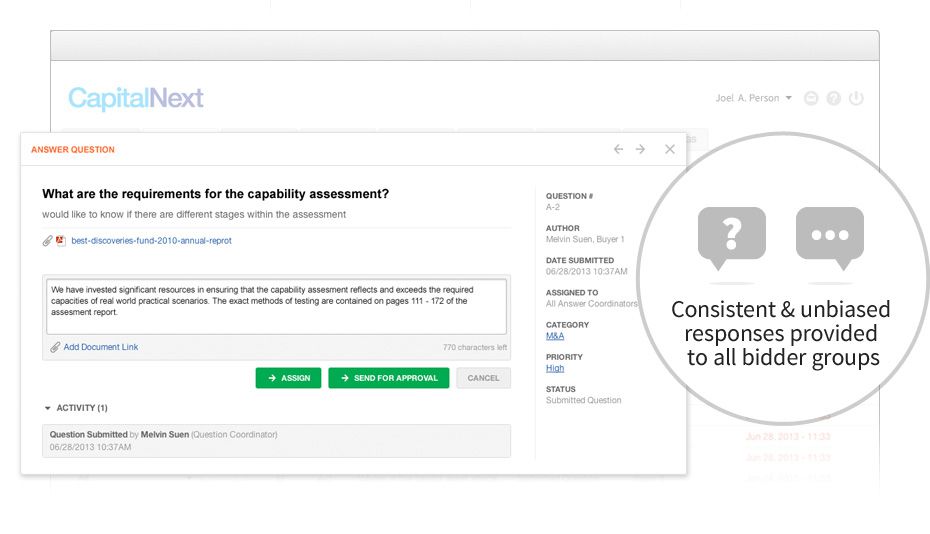Close the Answer Question dialog

point(670,149)
